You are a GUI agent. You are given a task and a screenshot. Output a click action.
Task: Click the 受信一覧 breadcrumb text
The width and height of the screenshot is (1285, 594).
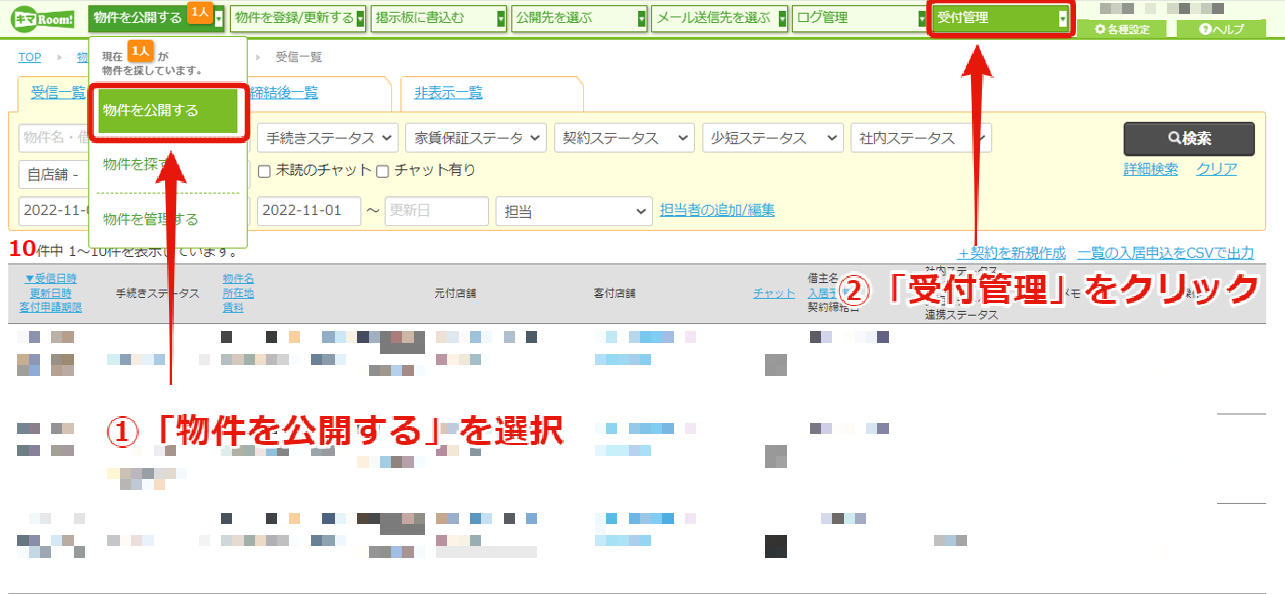point(299,57)
